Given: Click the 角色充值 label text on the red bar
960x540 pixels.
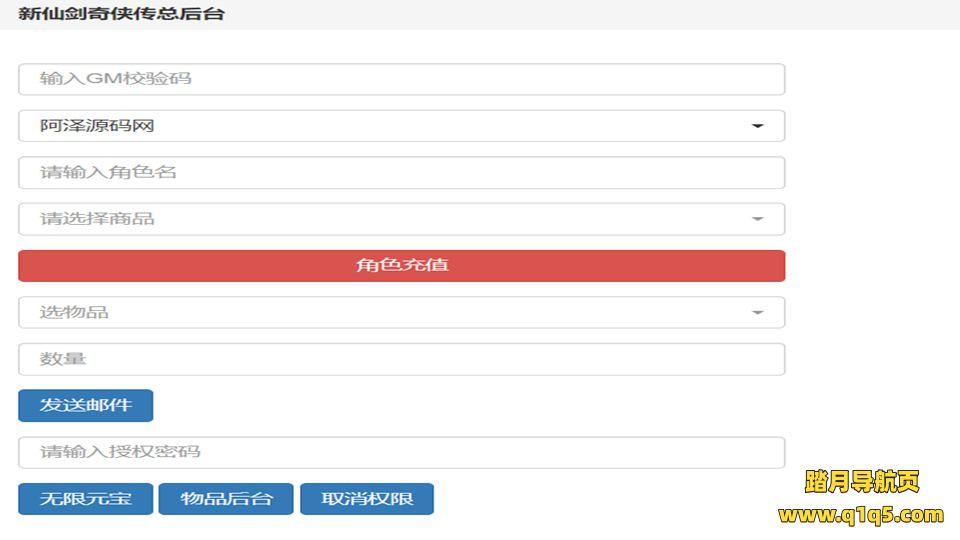Looking at the screenshot, I should coord(401,266).
